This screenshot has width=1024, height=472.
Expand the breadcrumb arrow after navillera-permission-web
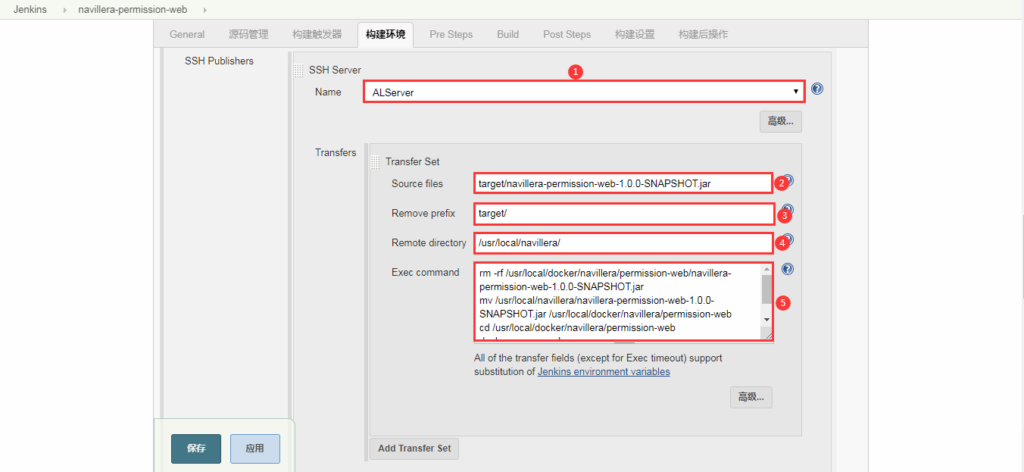[x=206, y=9]
